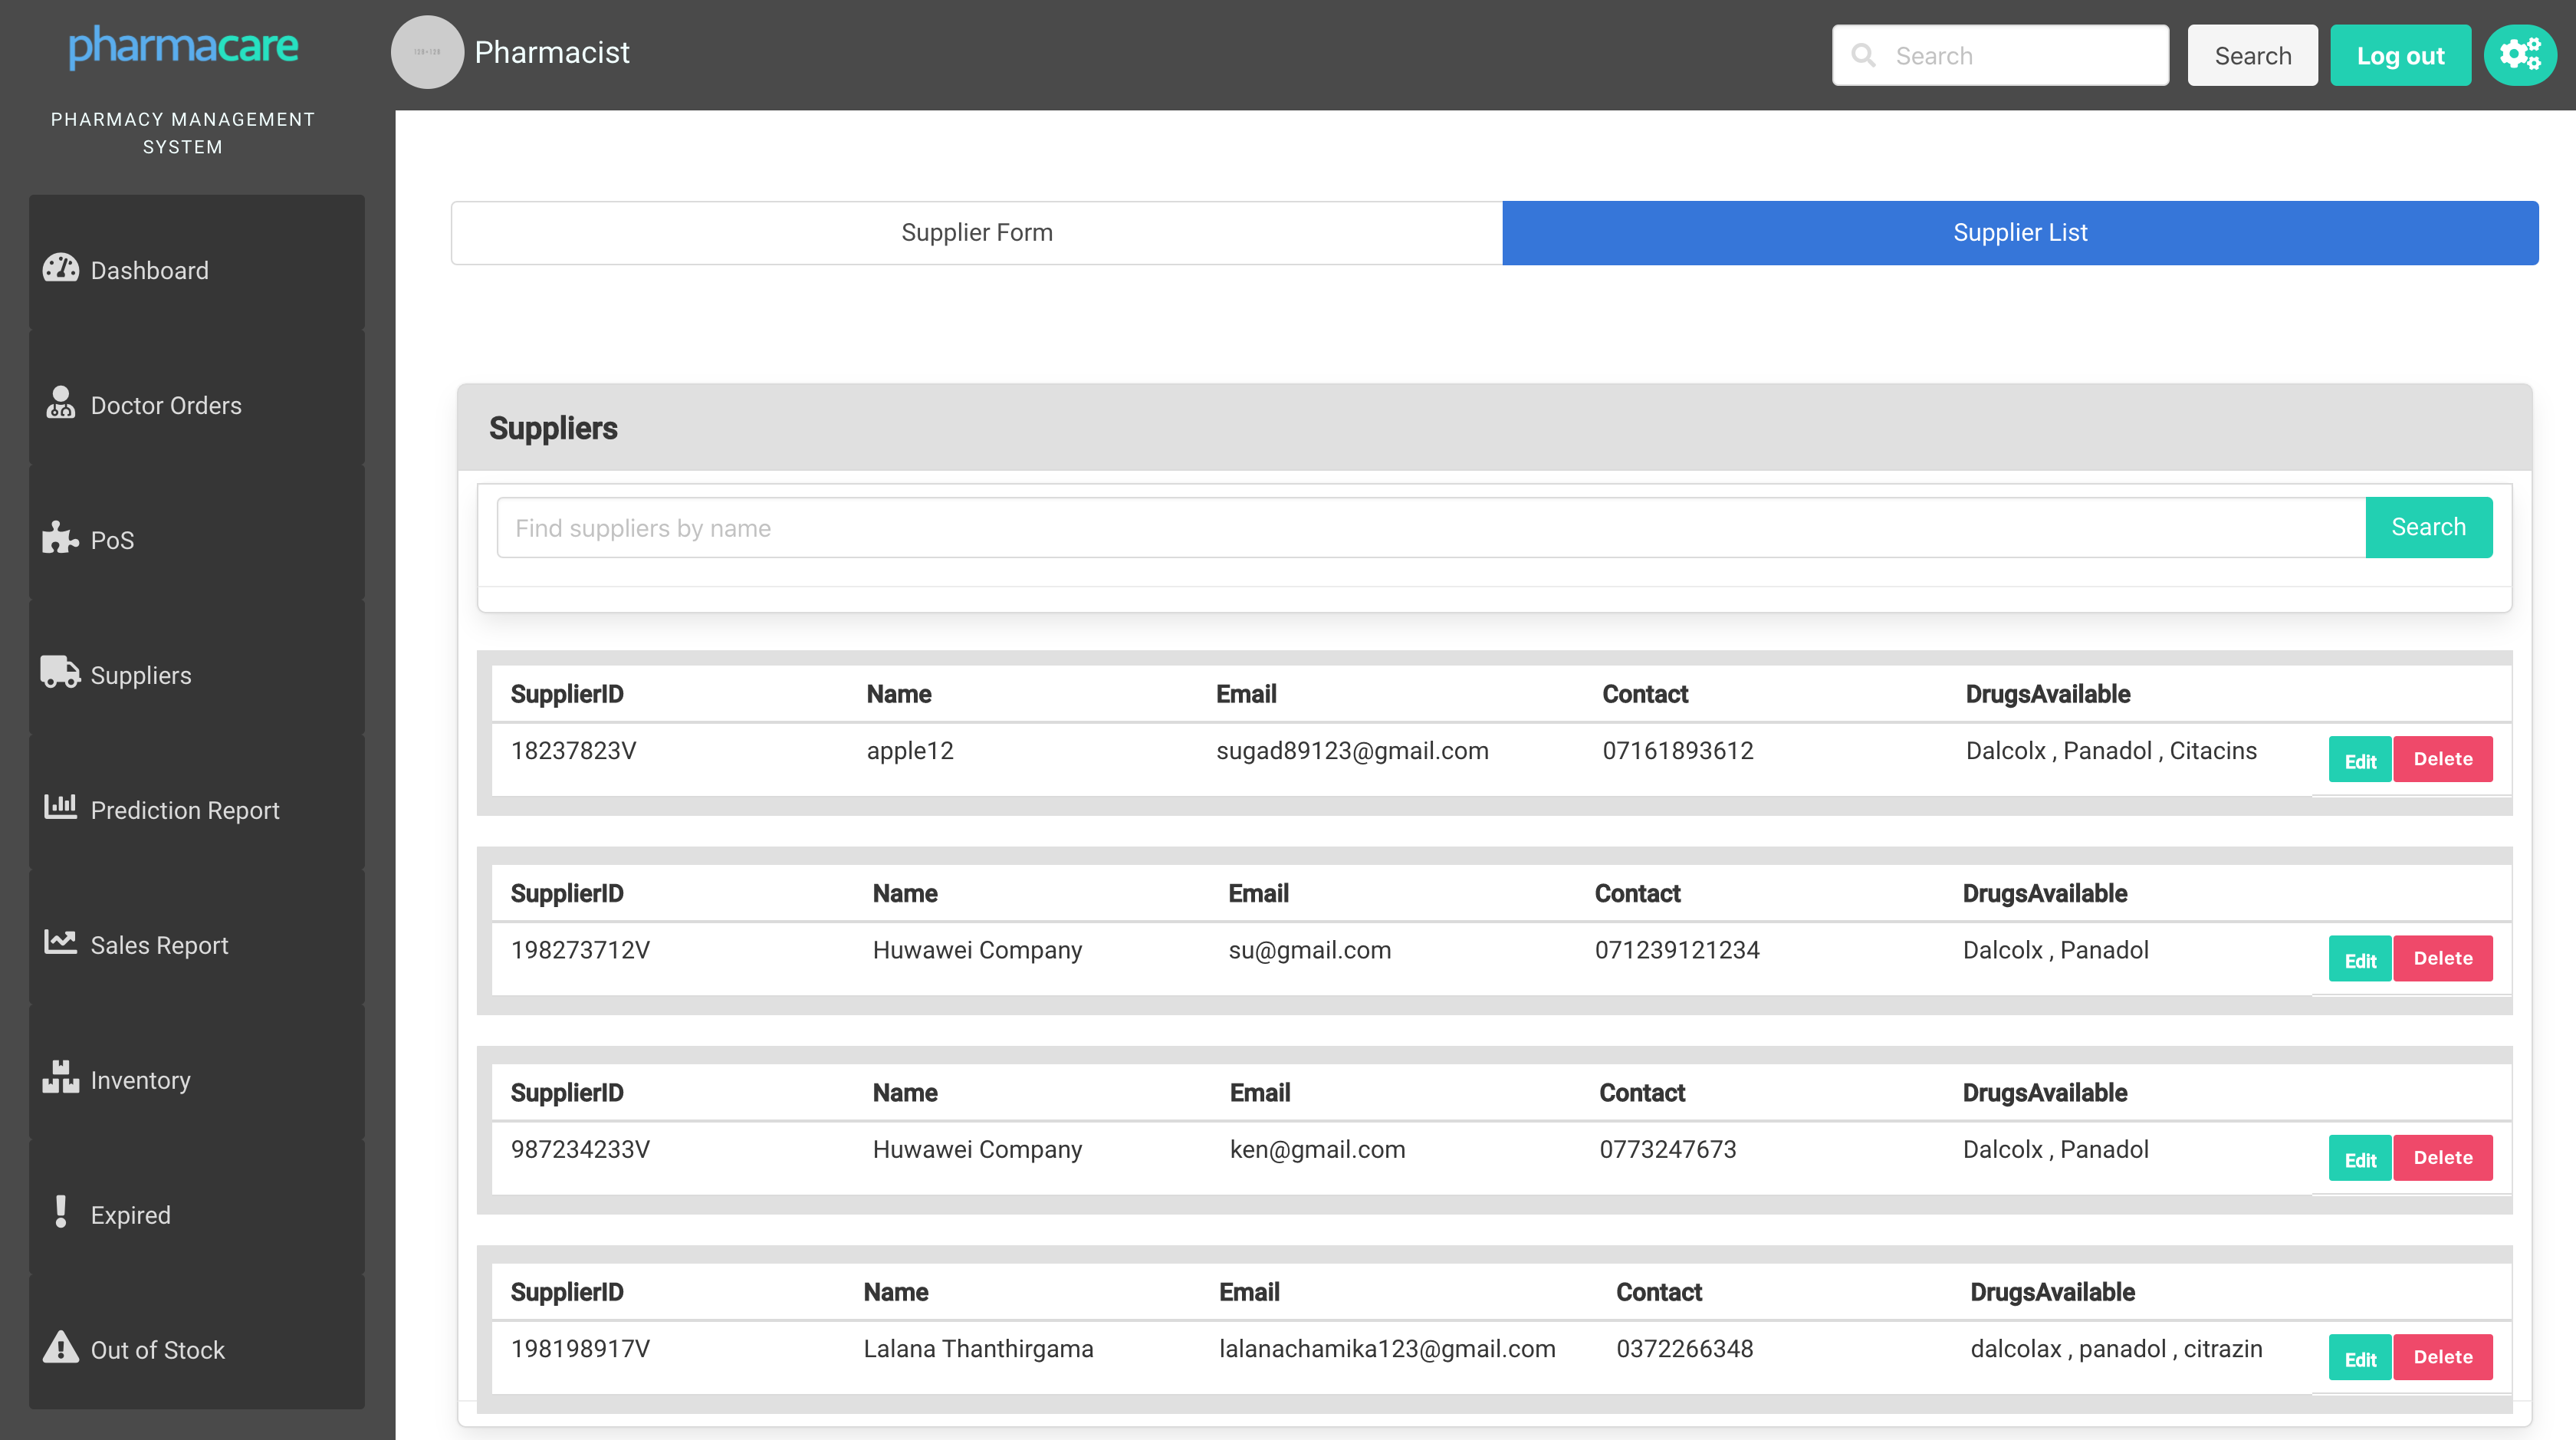Open Doctor Orders via its doctor icon
This screenshot has height=1440, width=2576.
tap(60, 403)
